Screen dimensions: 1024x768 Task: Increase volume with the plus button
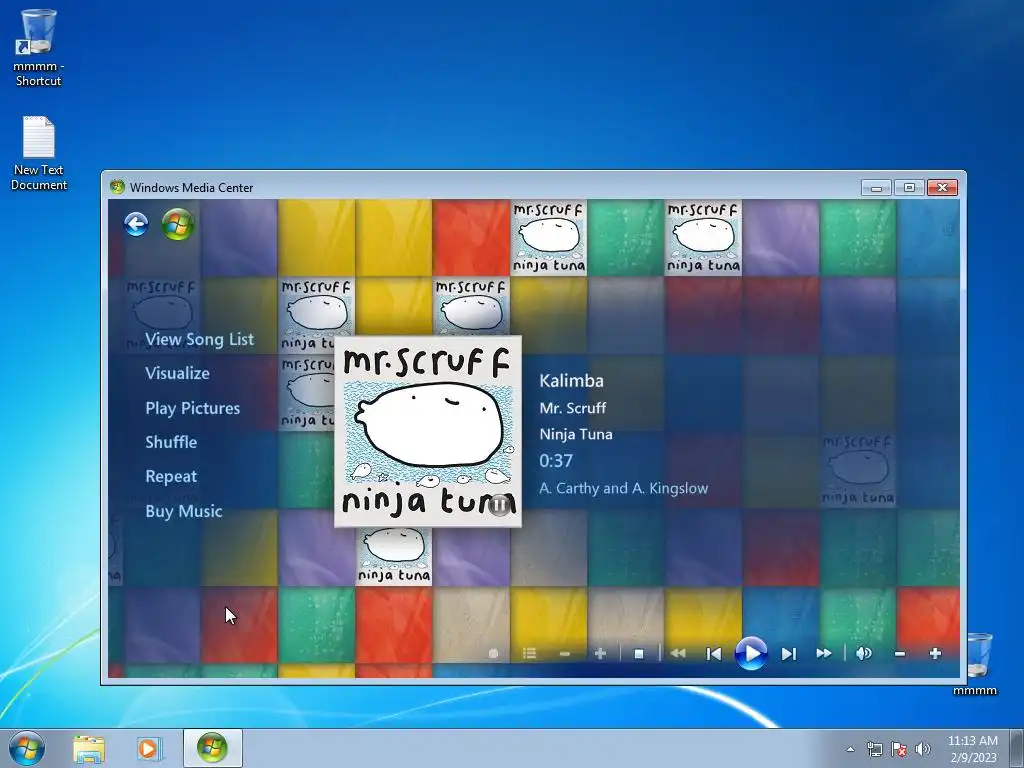(935, 653)
